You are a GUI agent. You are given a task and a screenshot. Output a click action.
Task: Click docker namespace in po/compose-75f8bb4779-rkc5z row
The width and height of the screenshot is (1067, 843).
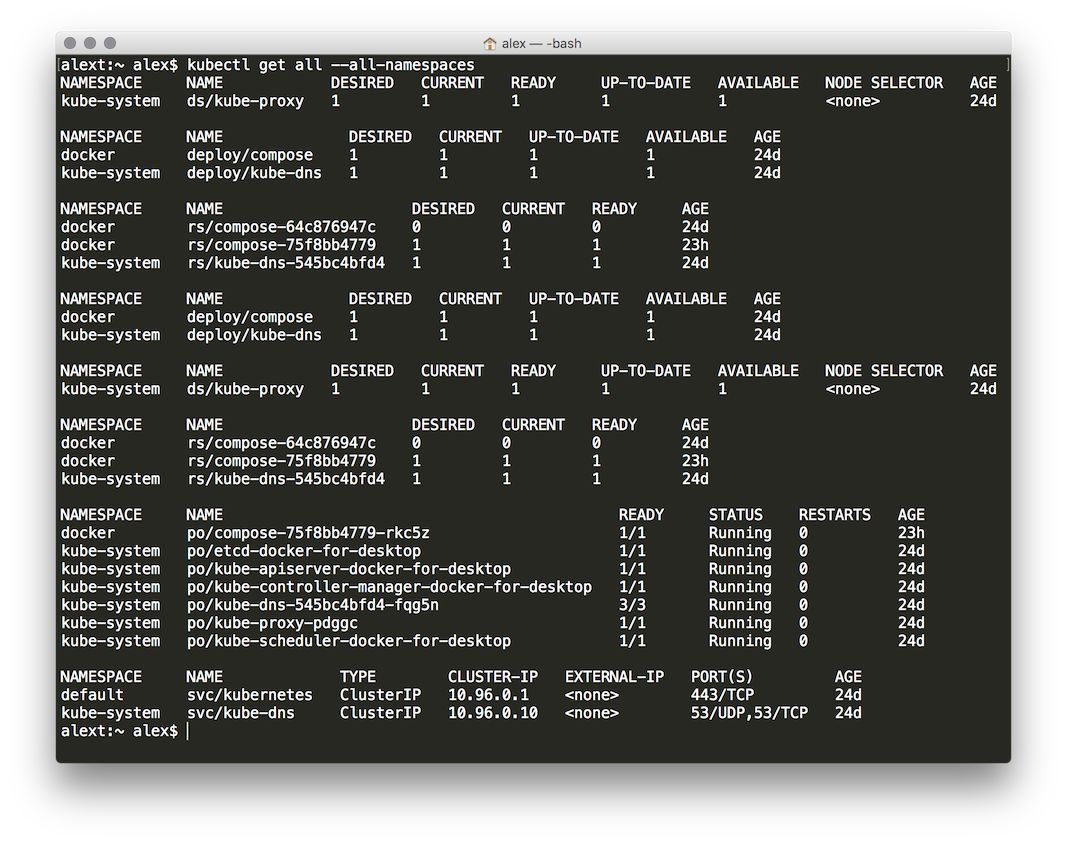88,533
